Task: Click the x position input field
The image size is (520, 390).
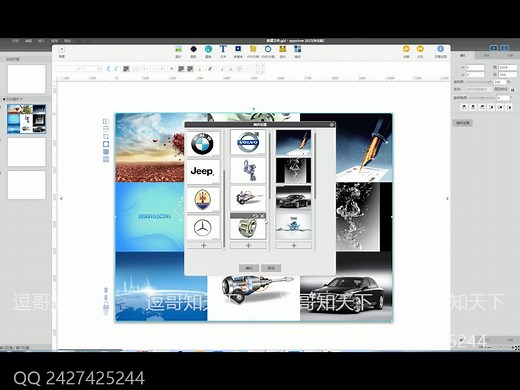Action: point(475,68)
